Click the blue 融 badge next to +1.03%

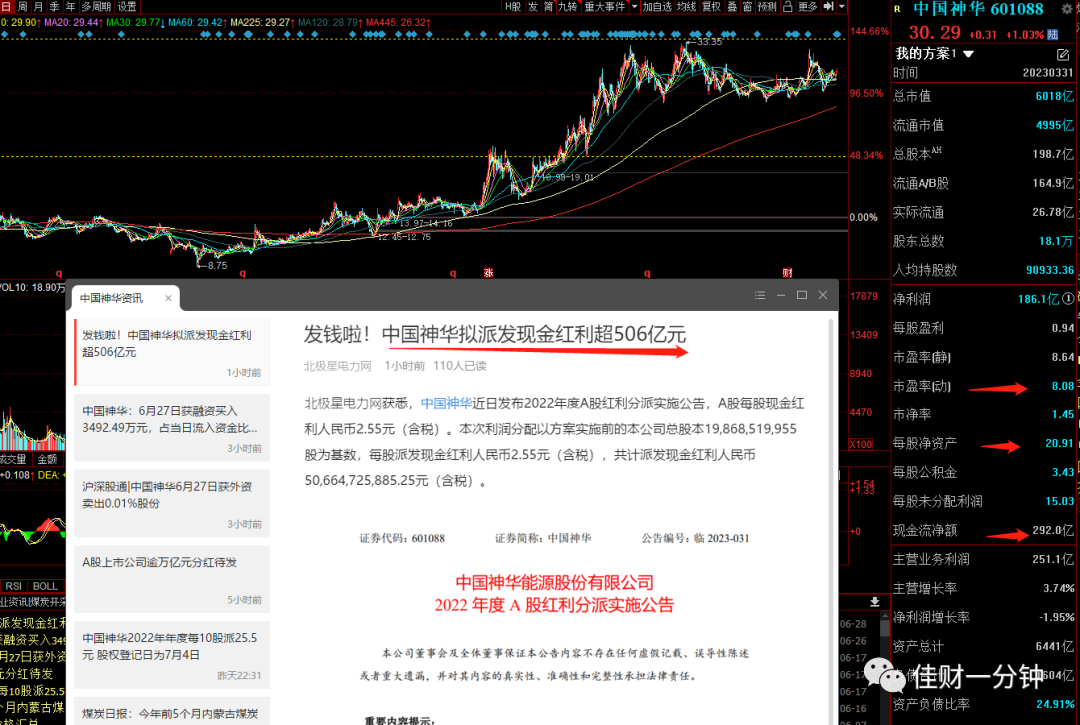tap(1052, 34)
